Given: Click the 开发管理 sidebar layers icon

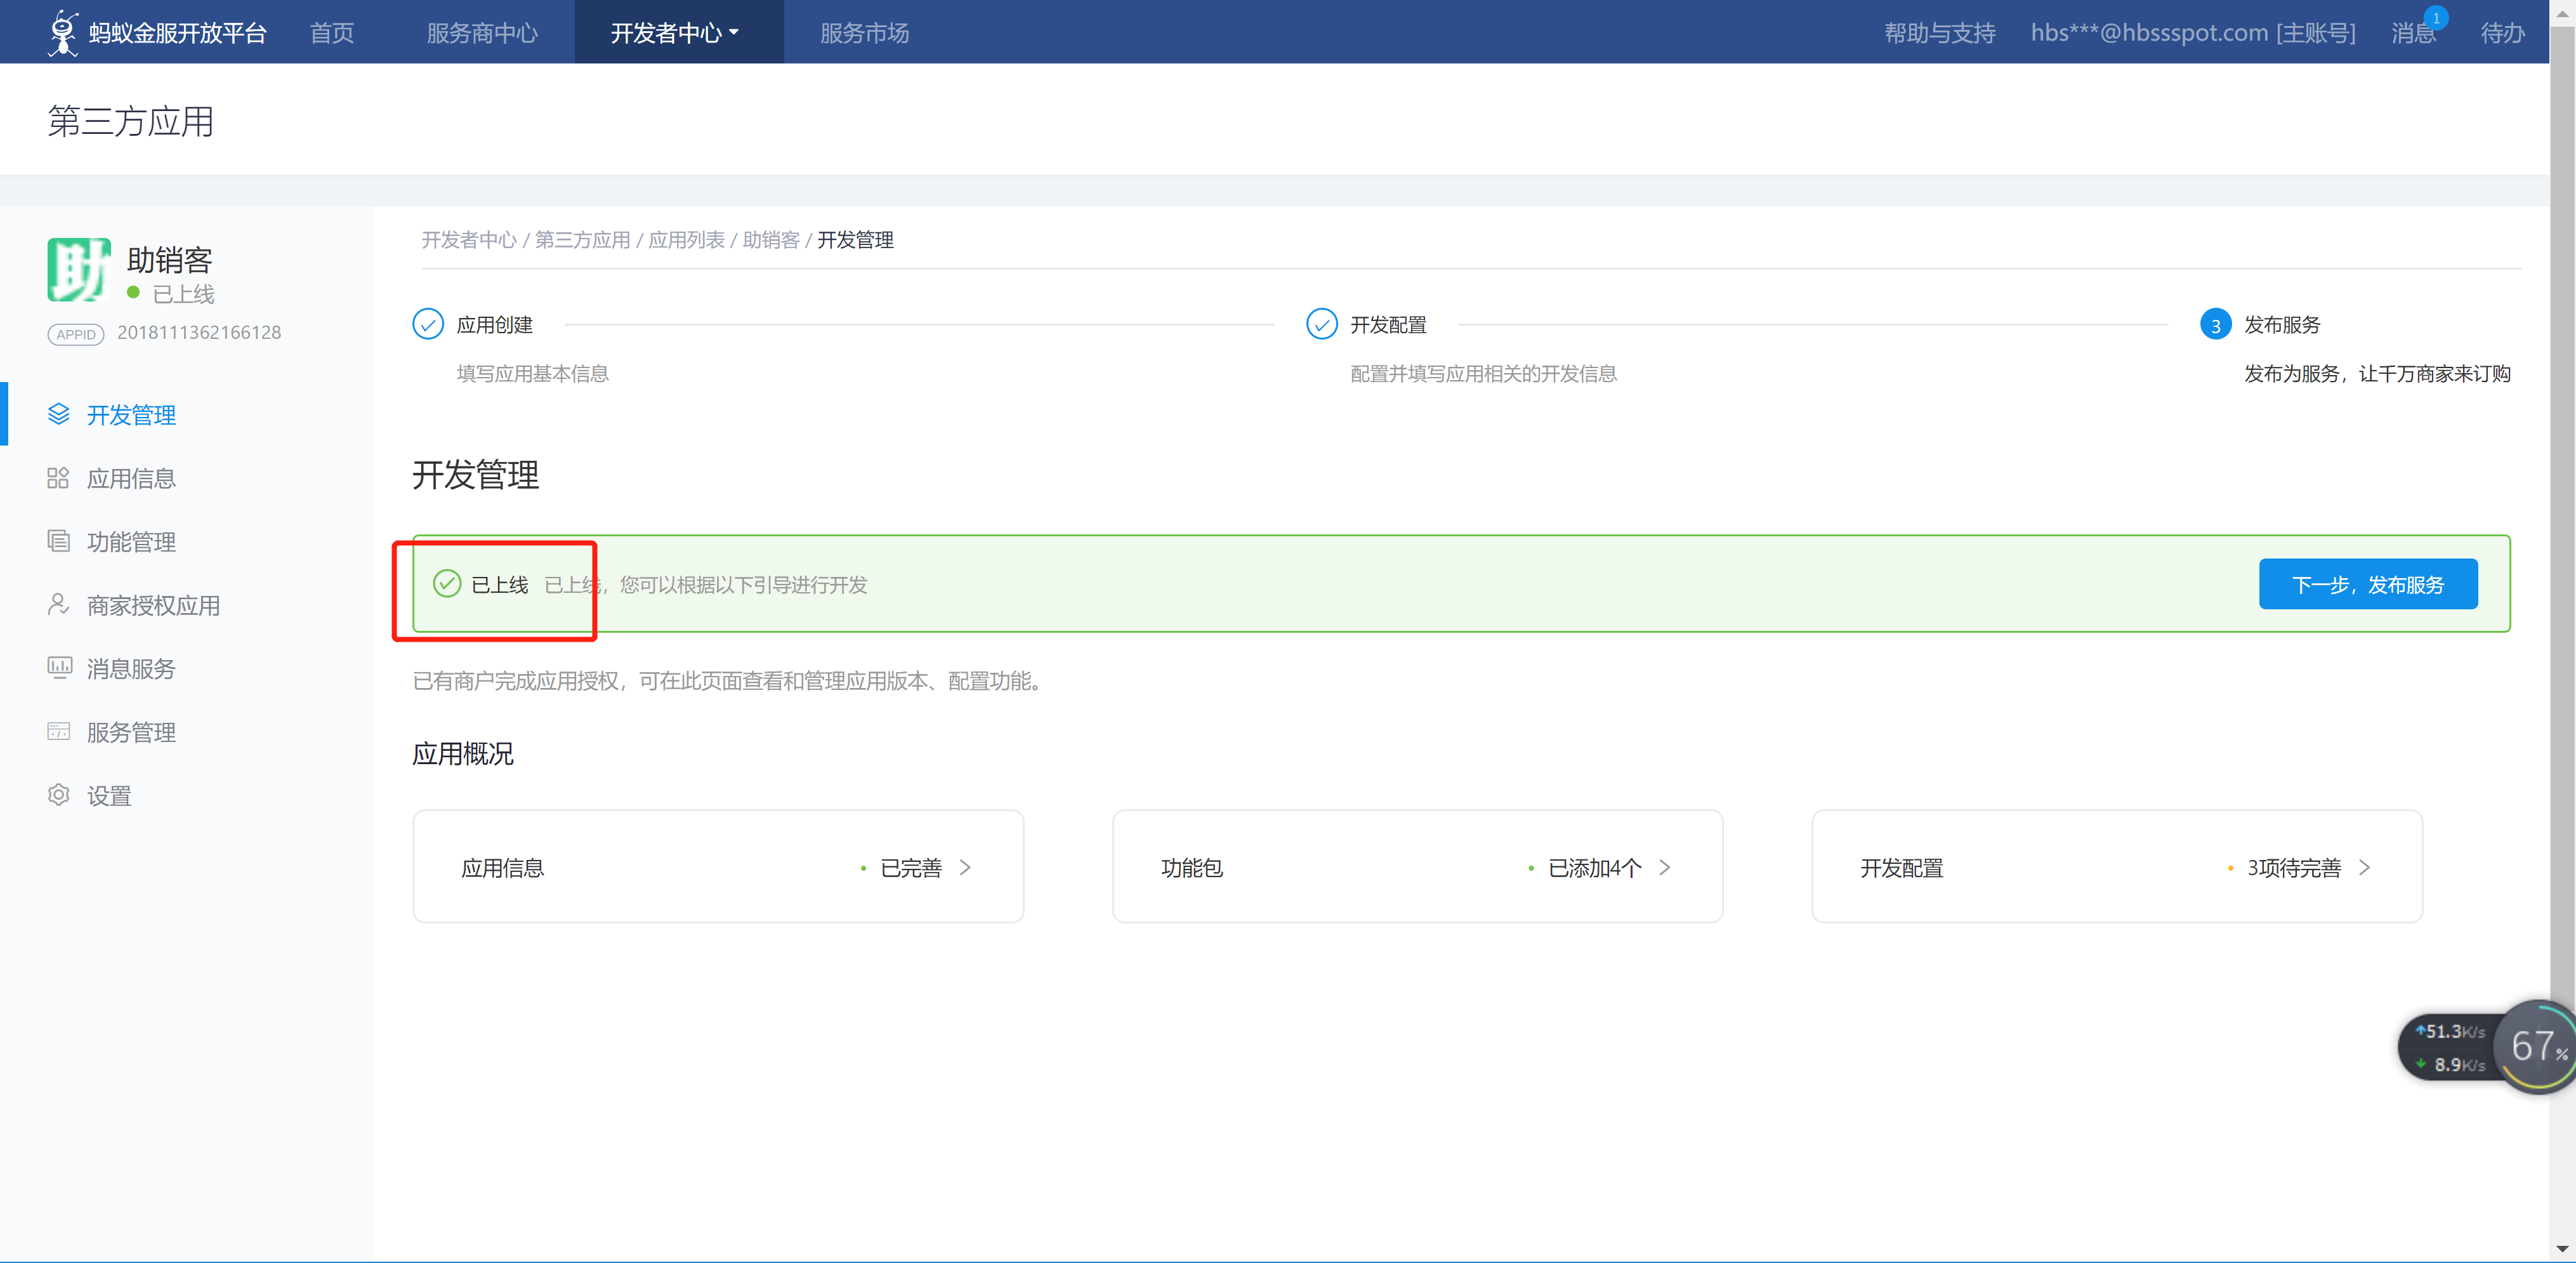Looking at the screenshot, I should pos(59,414).
